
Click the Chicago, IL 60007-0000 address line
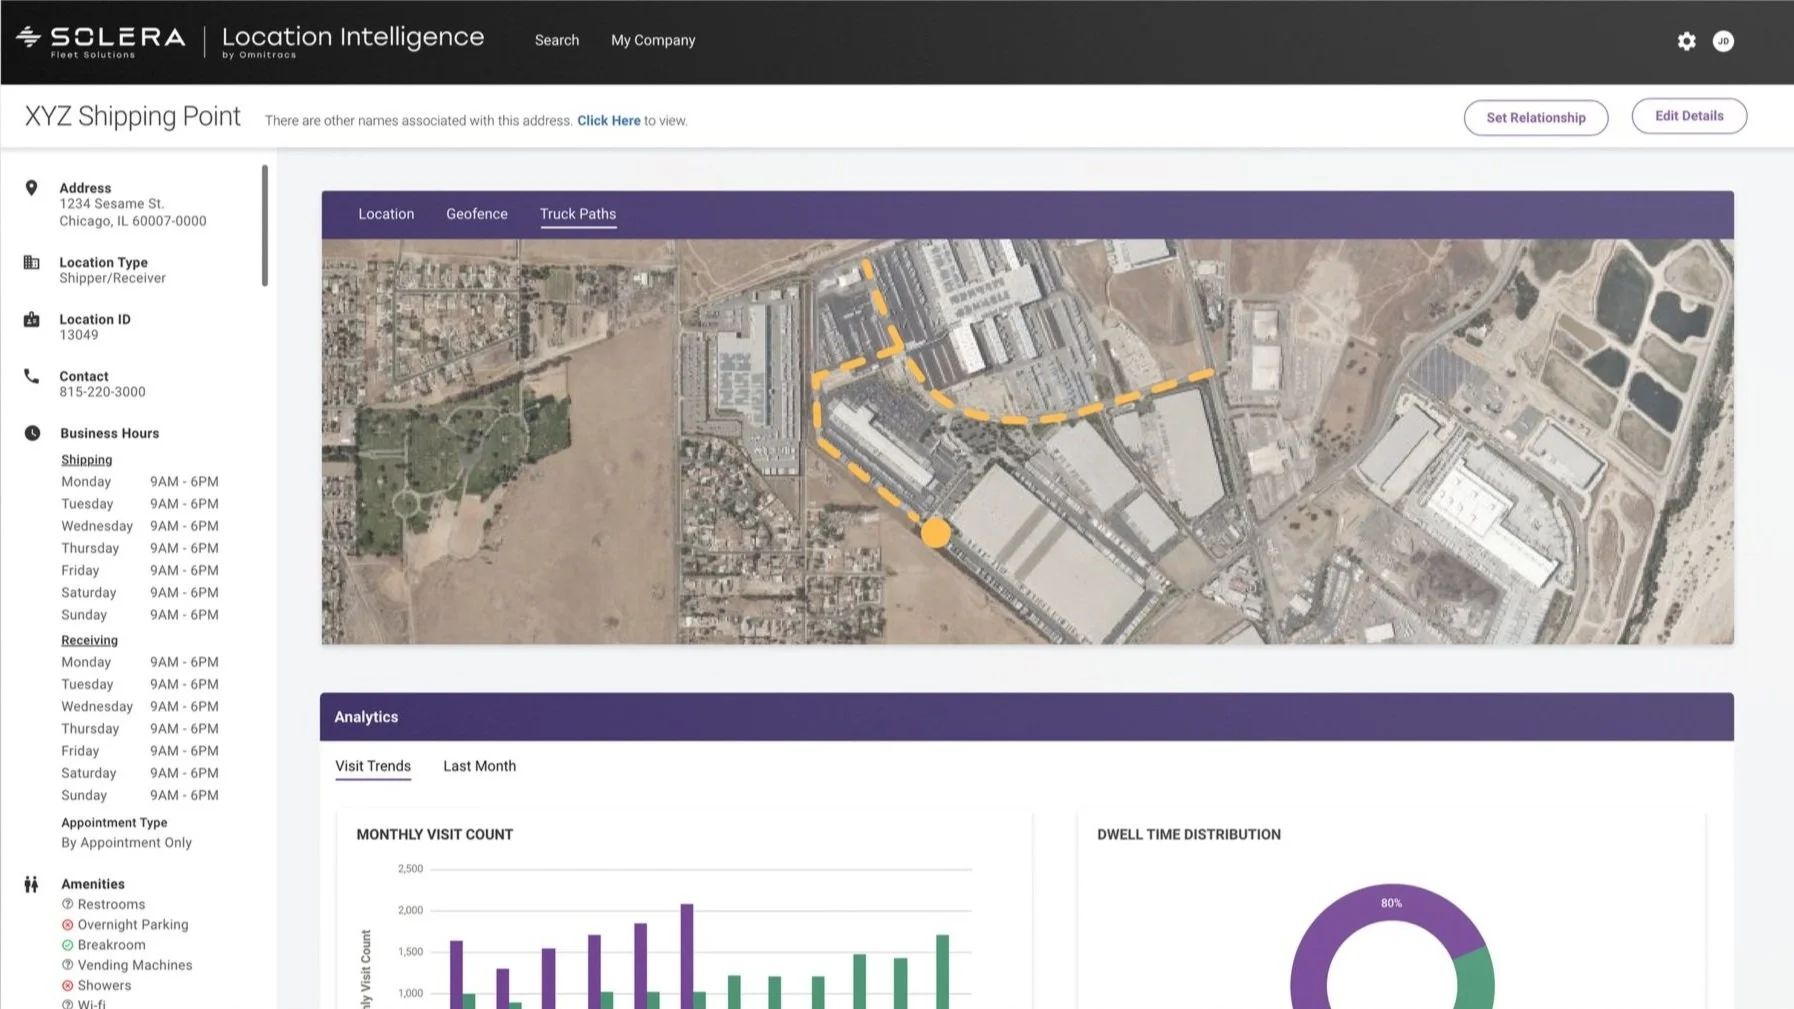(x=133, y=221)
